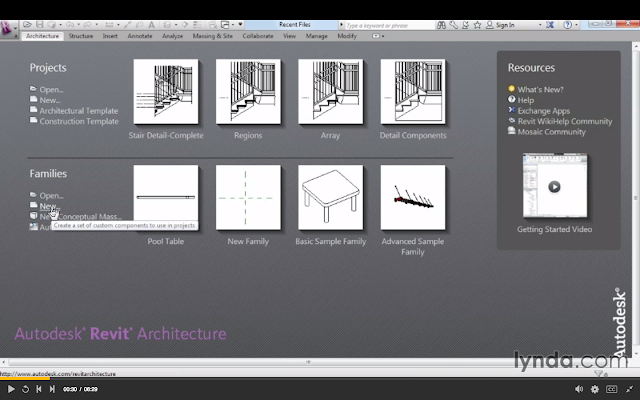Skip to previous video with the back icon
The image size is (640, 400).
39,389
